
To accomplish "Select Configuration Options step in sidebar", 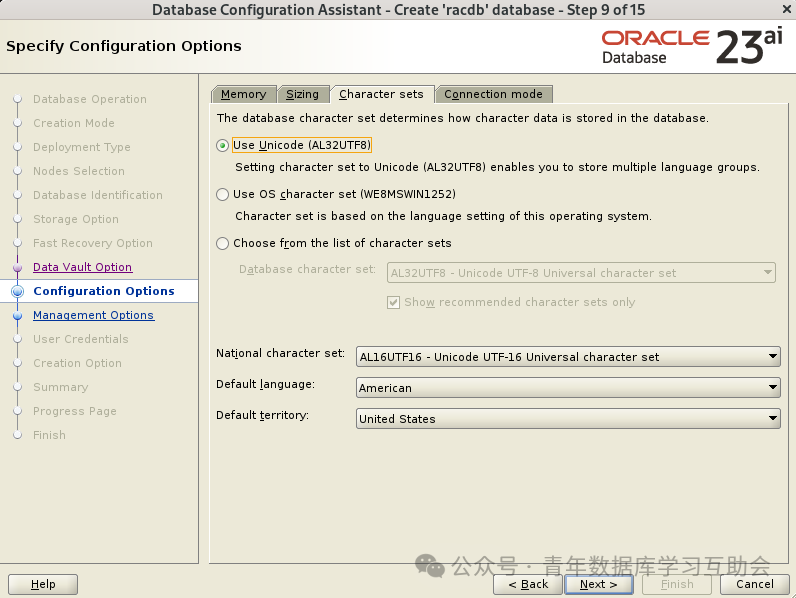I will pyautogui.click(x=104, y=291).
